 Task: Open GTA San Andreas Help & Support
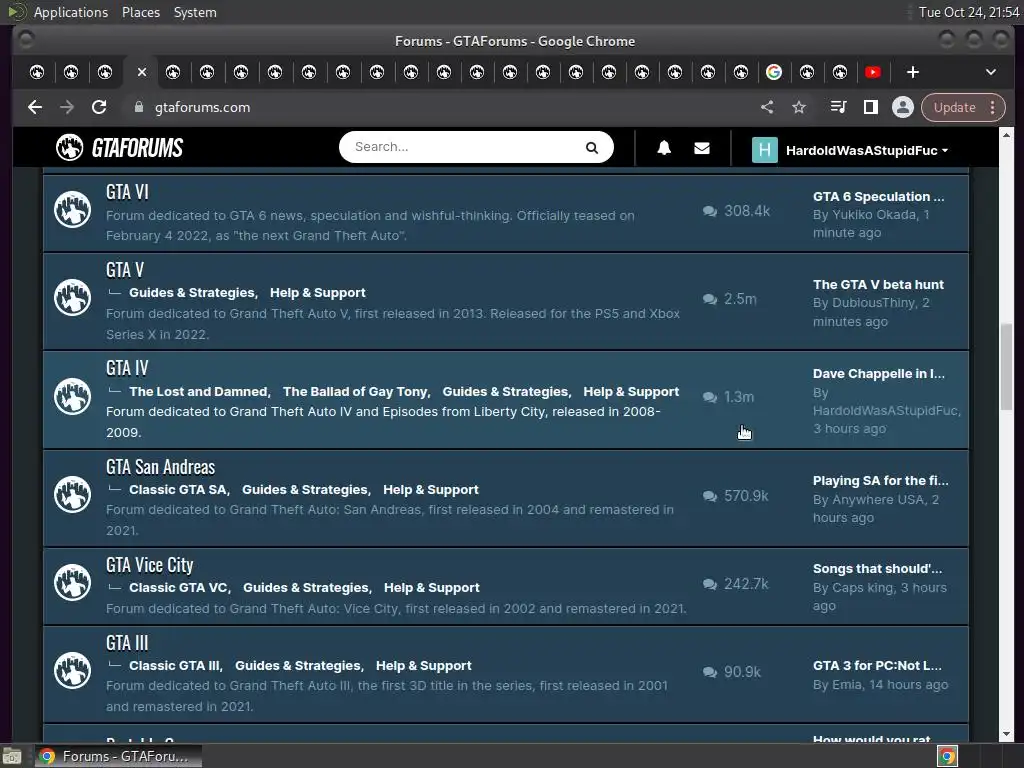(x=430, y=489)
